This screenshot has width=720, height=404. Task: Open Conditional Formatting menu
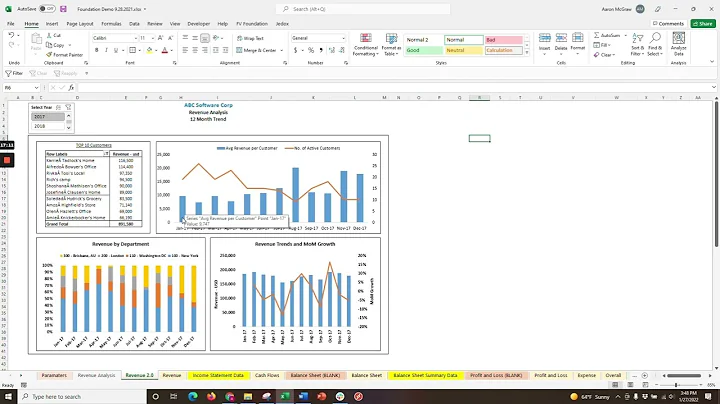(x=366, y=45)
